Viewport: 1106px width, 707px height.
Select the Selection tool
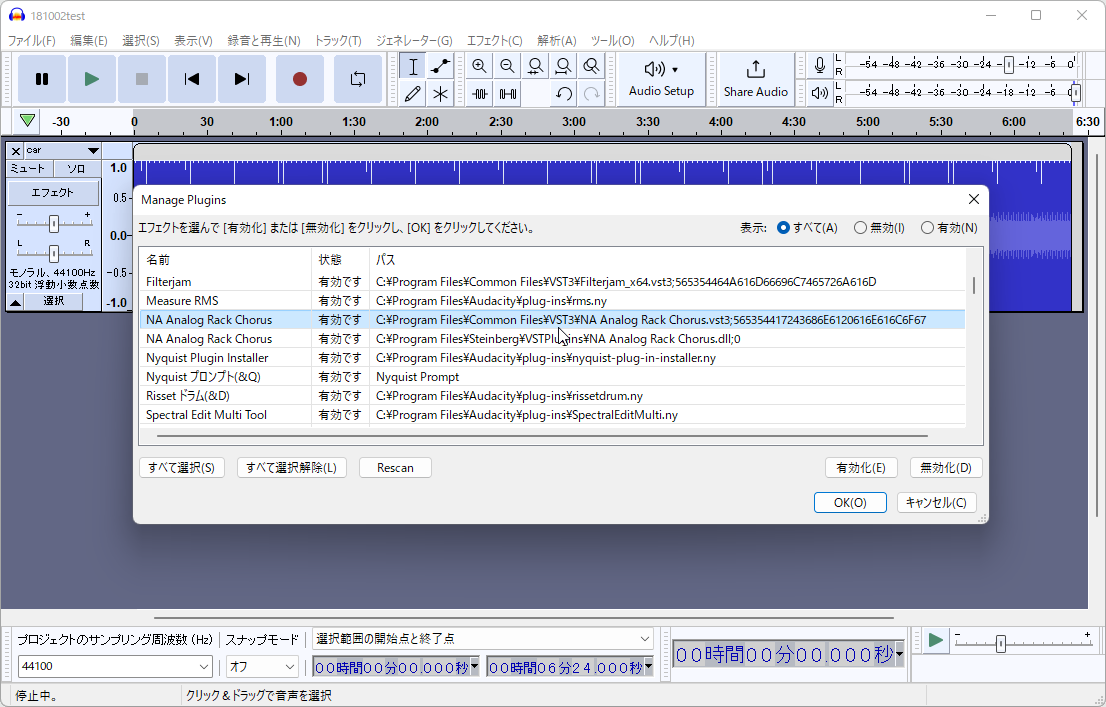pyautogui.click(x=411, y=66)
